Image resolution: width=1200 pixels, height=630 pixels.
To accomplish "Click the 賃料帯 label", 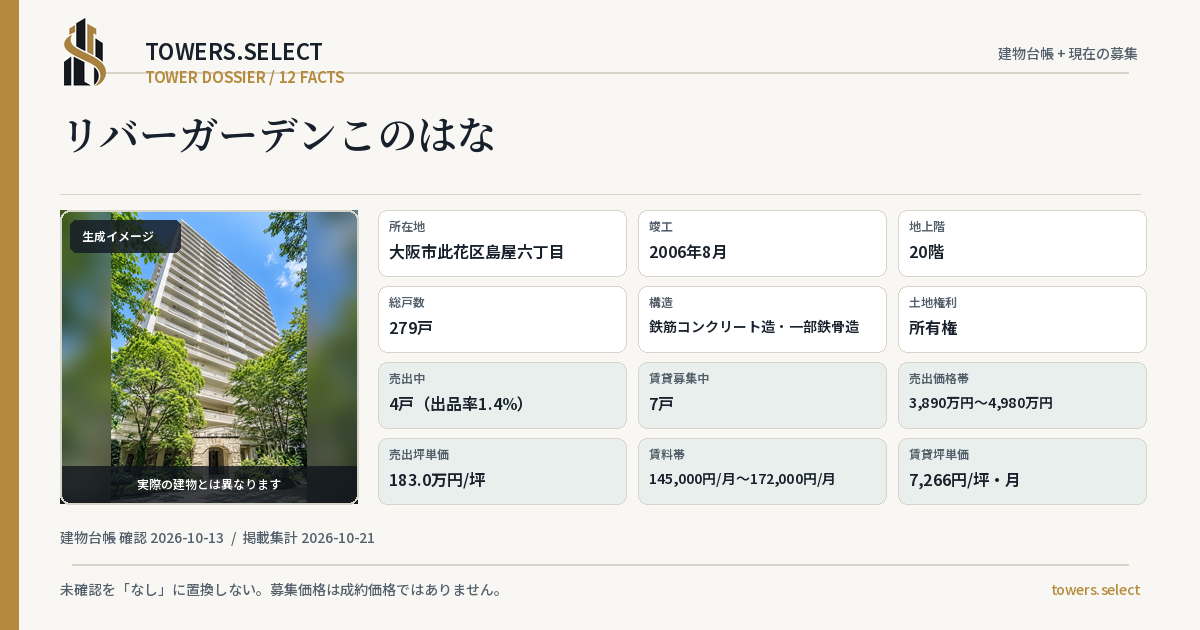I will click(x=667, y=454).
